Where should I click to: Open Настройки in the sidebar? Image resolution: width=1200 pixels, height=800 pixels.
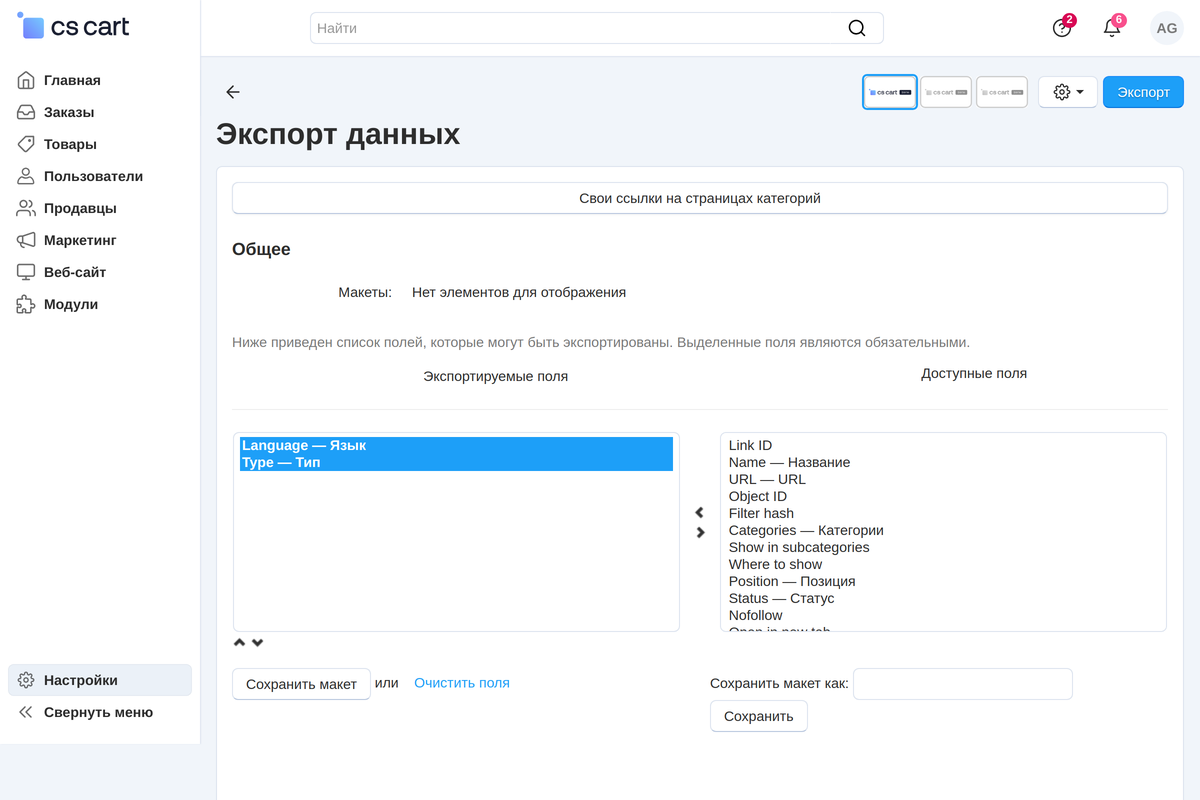click(x=100, y=680)
